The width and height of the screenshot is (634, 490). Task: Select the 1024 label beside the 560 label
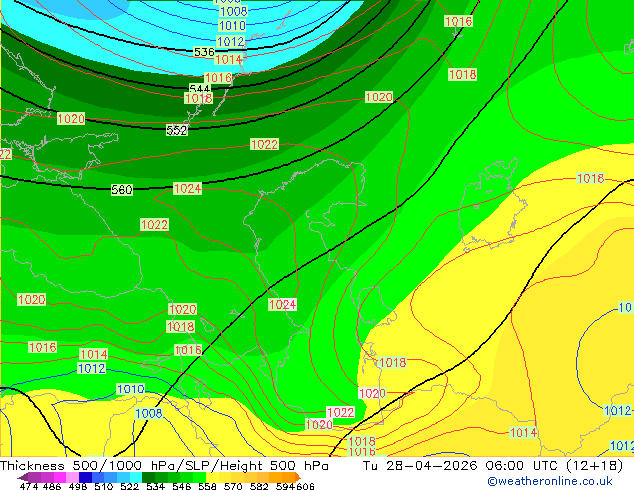[x=187, y=188]
